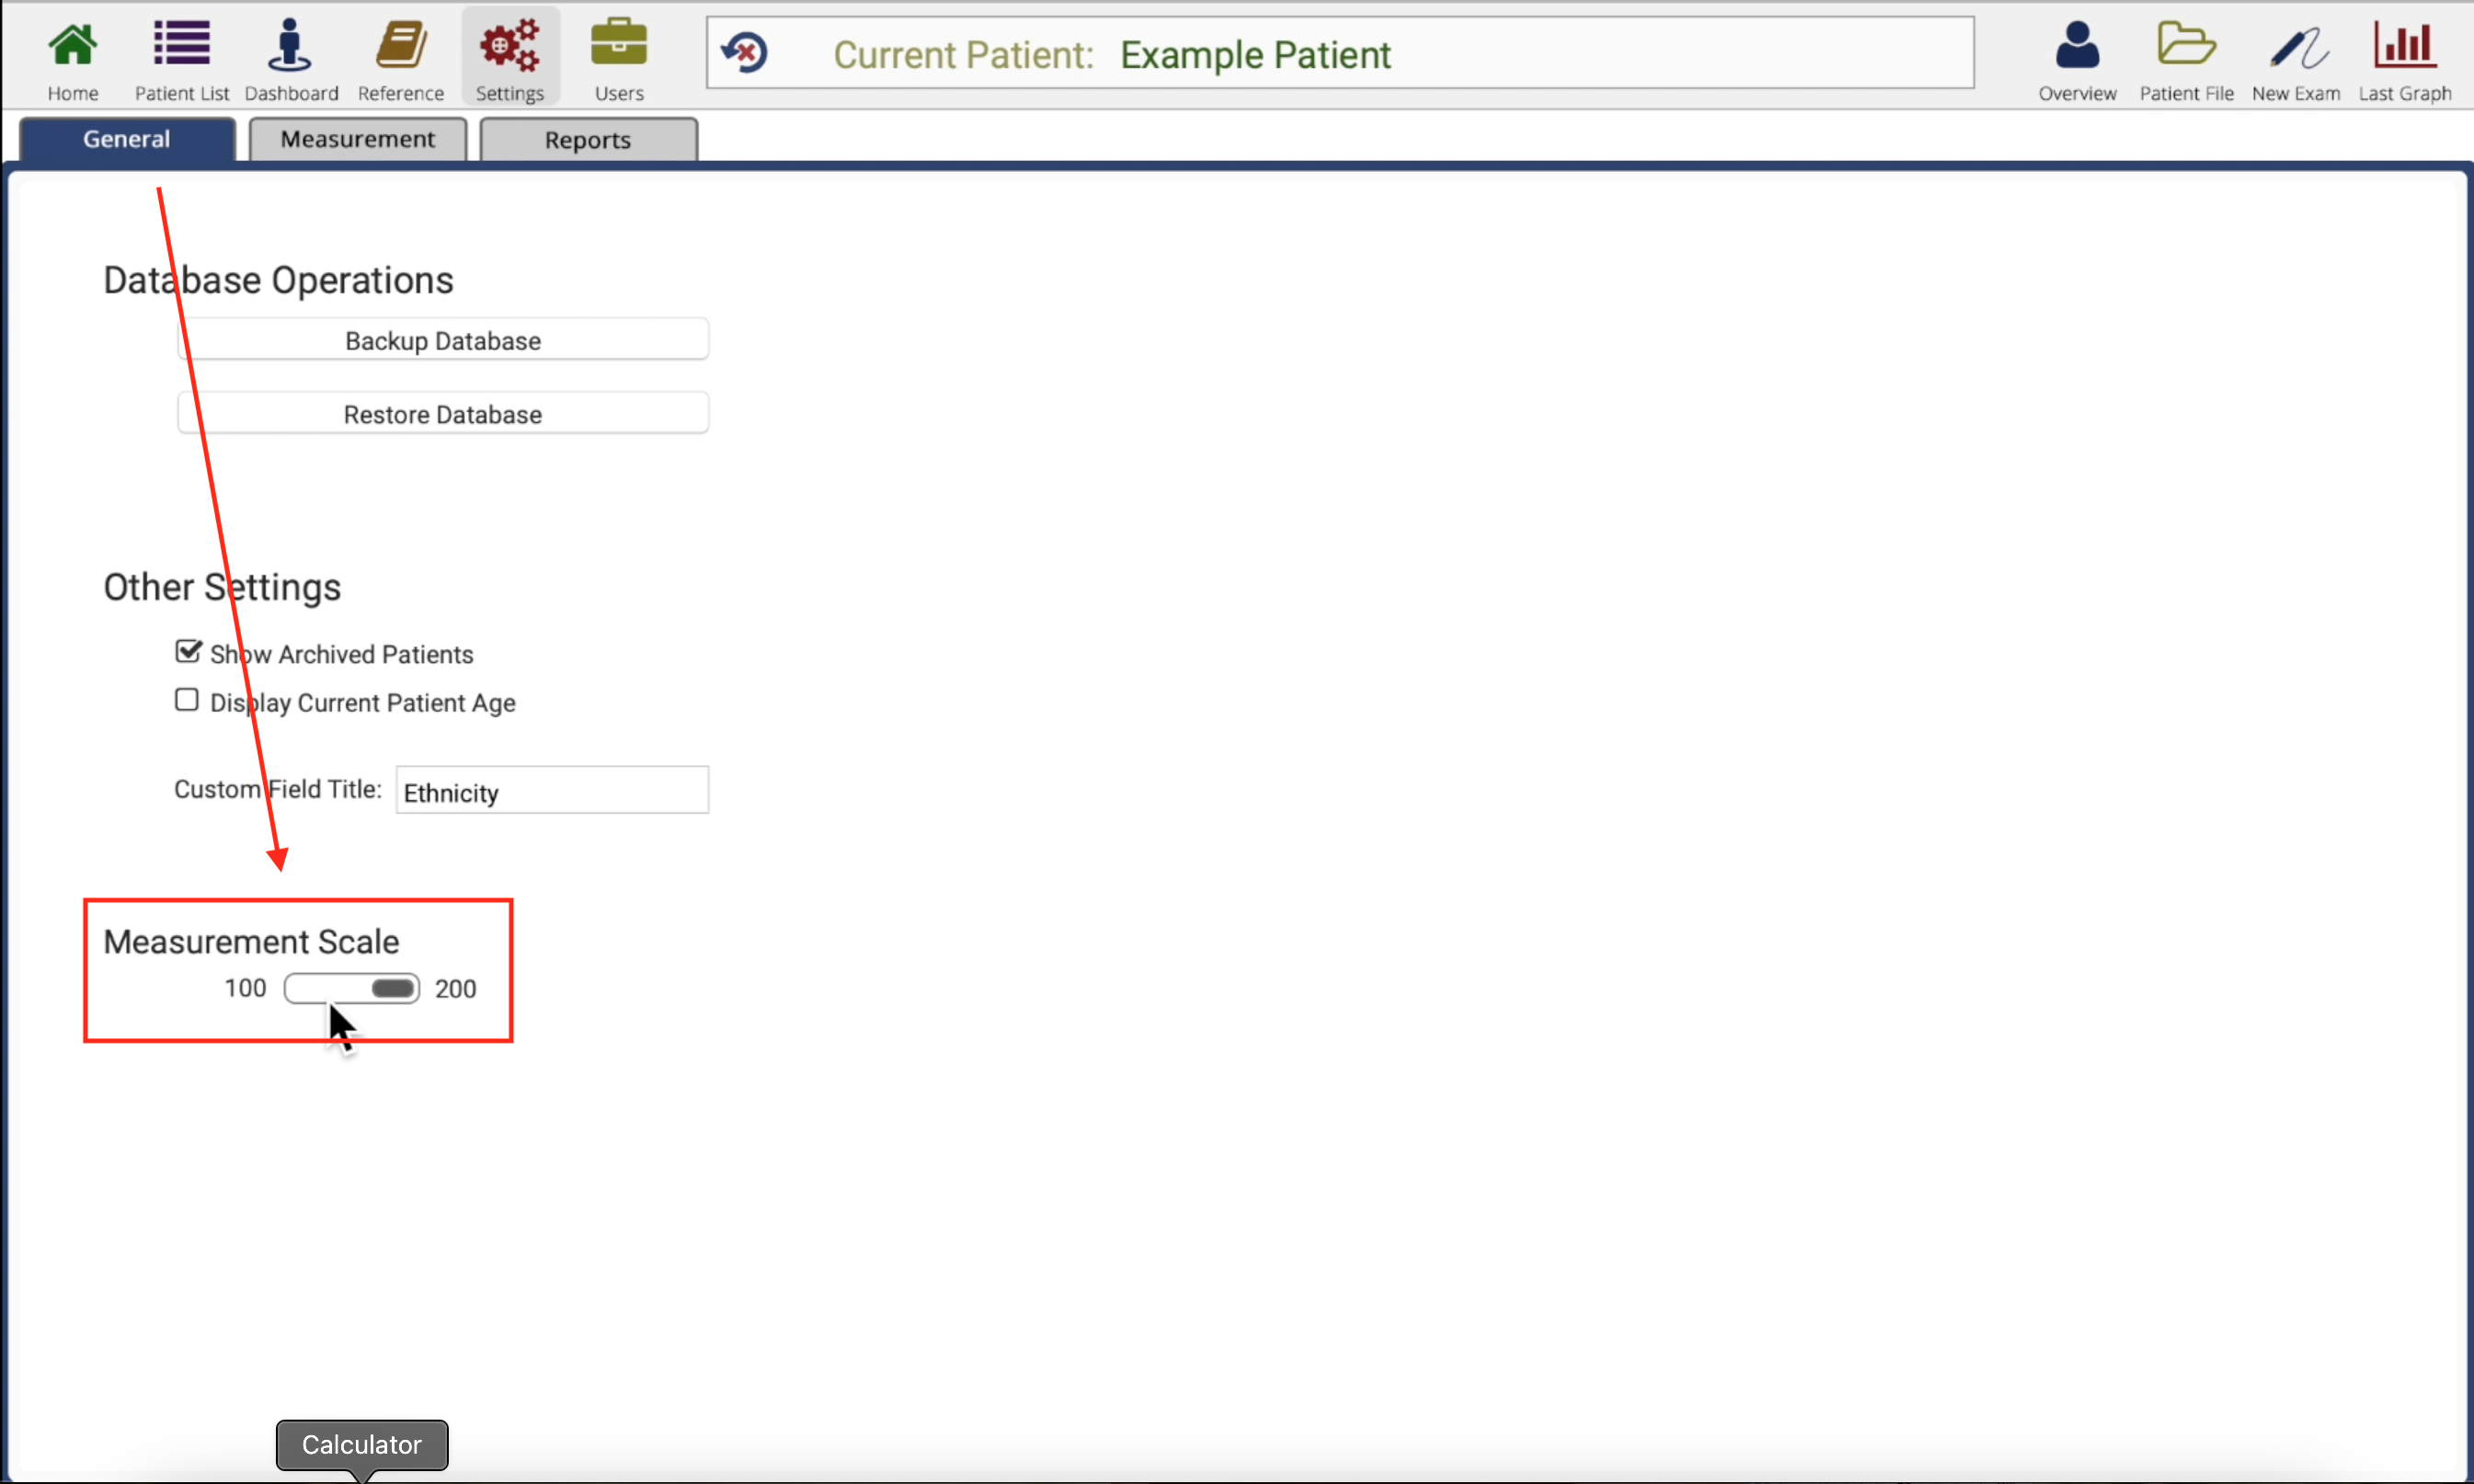
Task: Click the Restore Database button
Action: tap(443, 414)
